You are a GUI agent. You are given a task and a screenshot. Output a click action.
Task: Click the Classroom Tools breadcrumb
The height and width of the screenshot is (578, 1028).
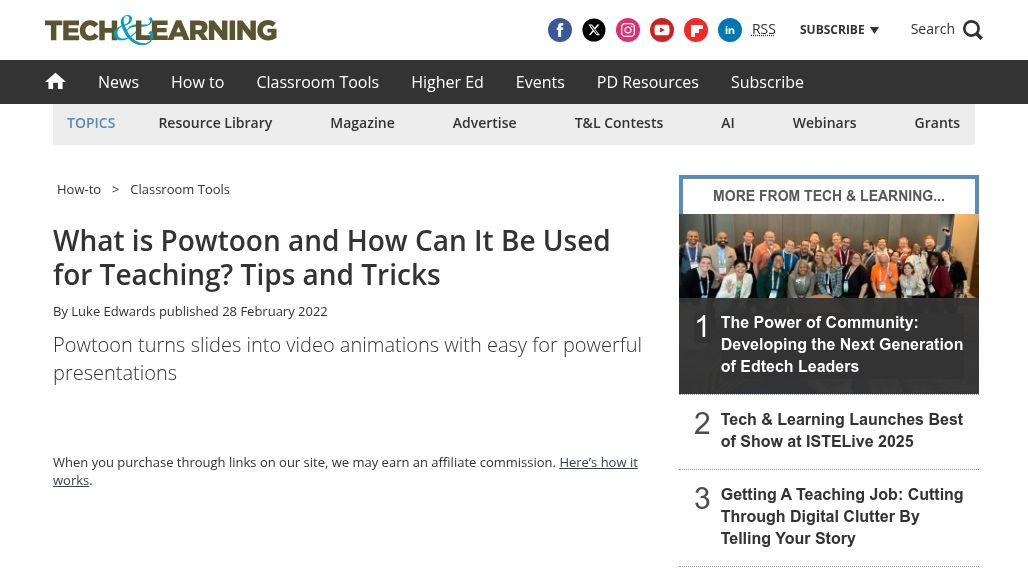click(180, 189)
